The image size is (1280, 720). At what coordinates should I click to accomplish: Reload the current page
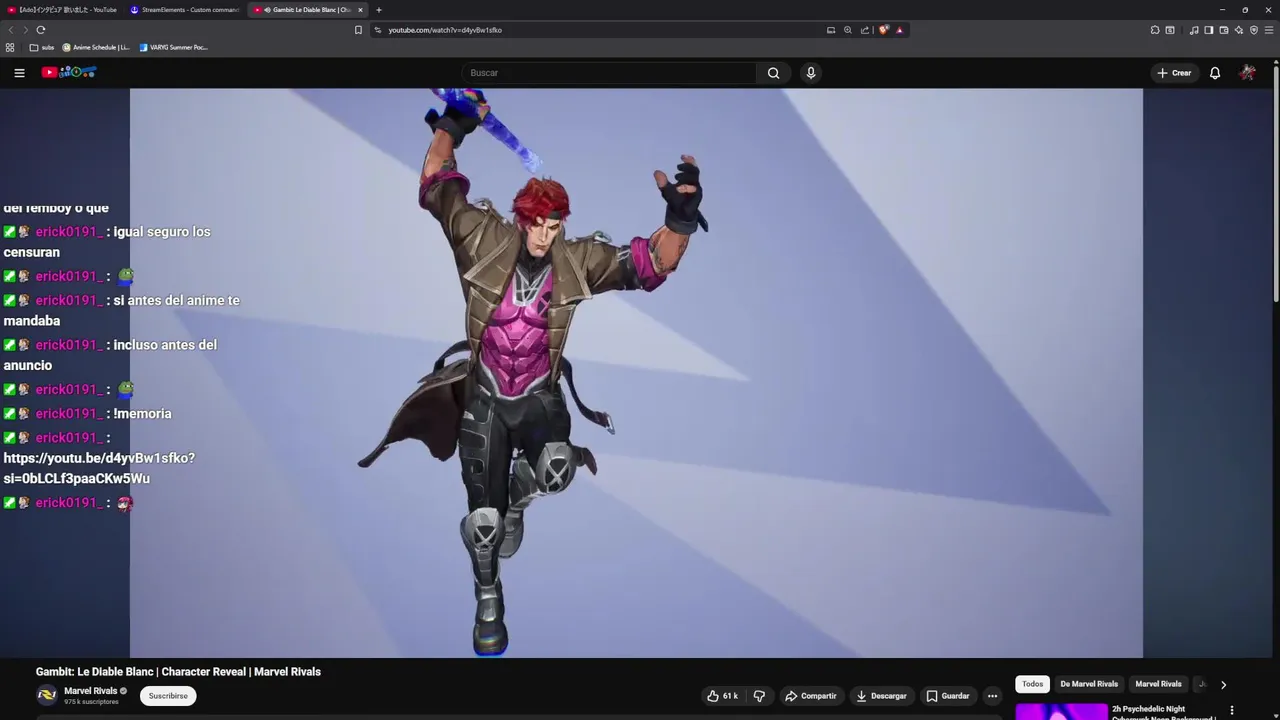[41, 30]
